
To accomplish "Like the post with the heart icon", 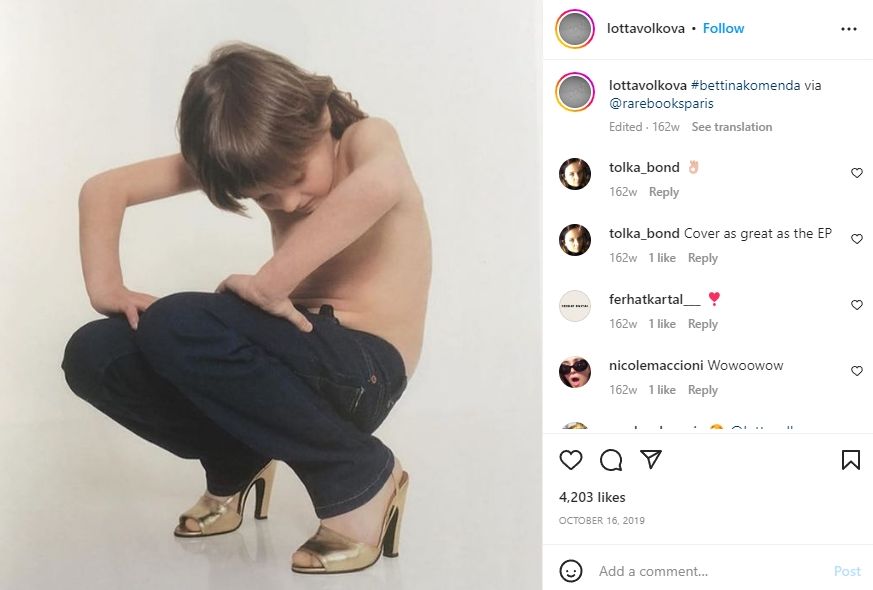I will coord(571,460).
